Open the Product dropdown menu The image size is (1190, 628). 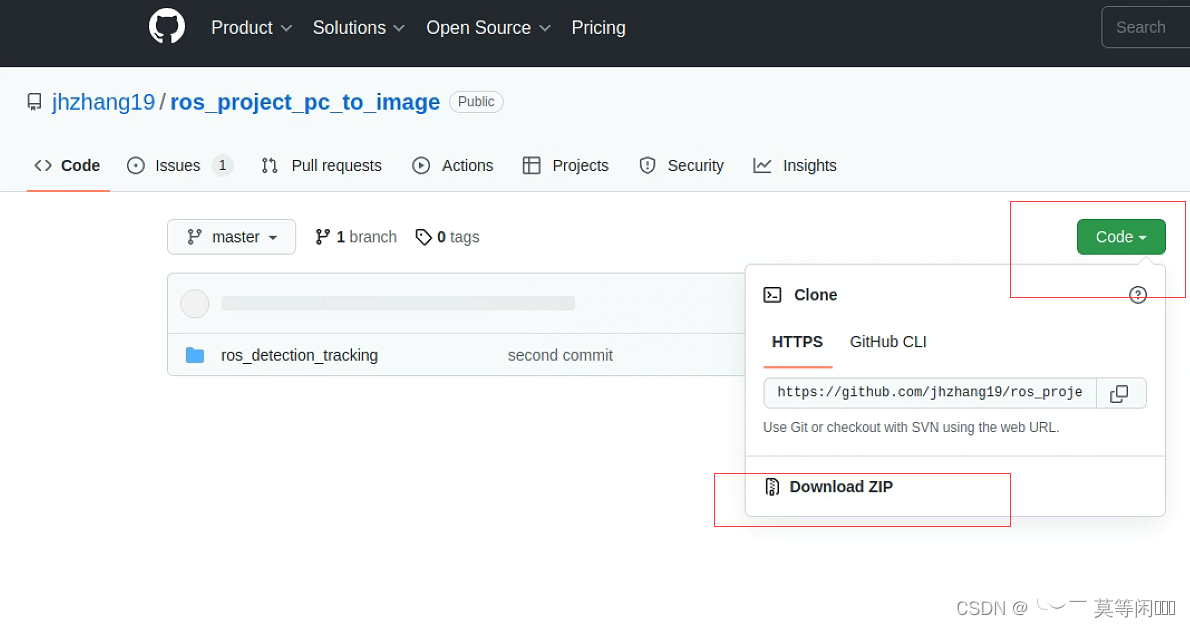(251, 27)
